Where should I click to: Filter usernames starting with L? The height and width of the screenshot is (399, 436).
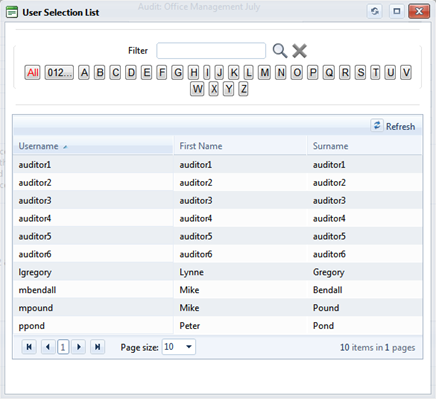(249, 72)
